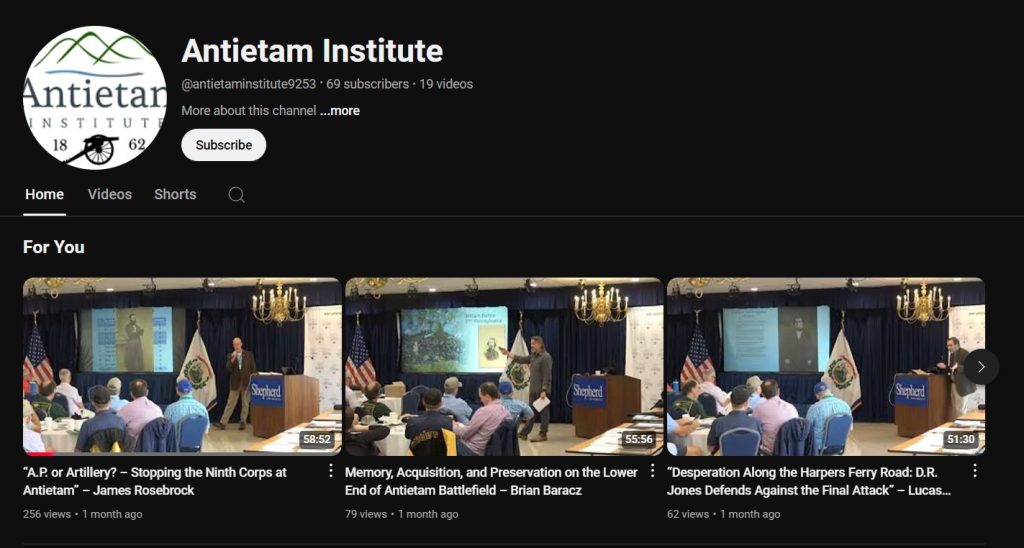Expand channel description with ...more
This screenshot has height=548, width=1024.
[340, 110]
